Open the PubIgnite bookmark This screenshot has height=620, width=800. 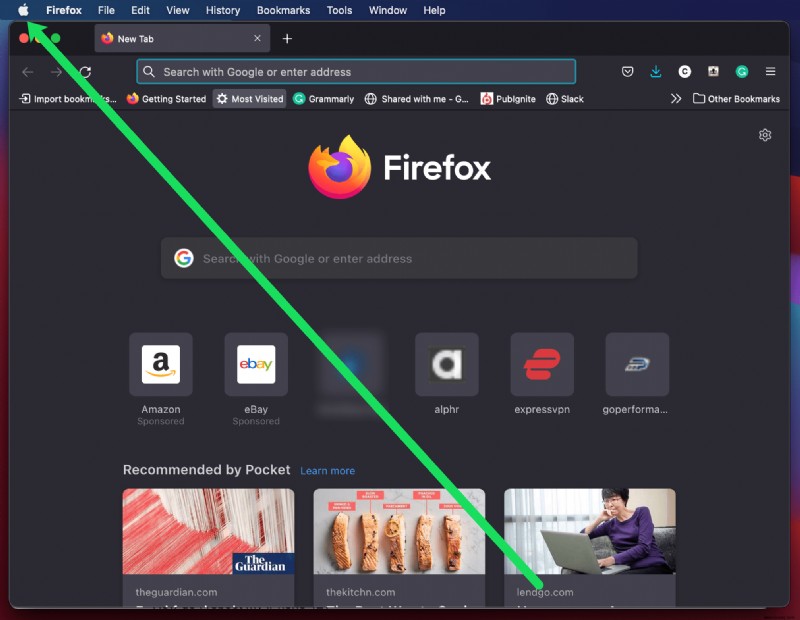pyautogui.click(x=508, y=99)
